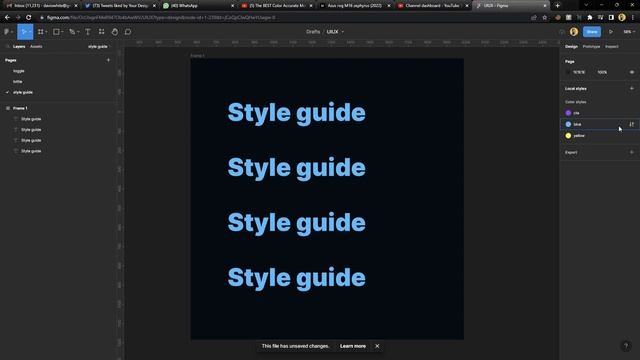Open the Chrome three-dot menu

pyautogui.click(x=633, y=18)
